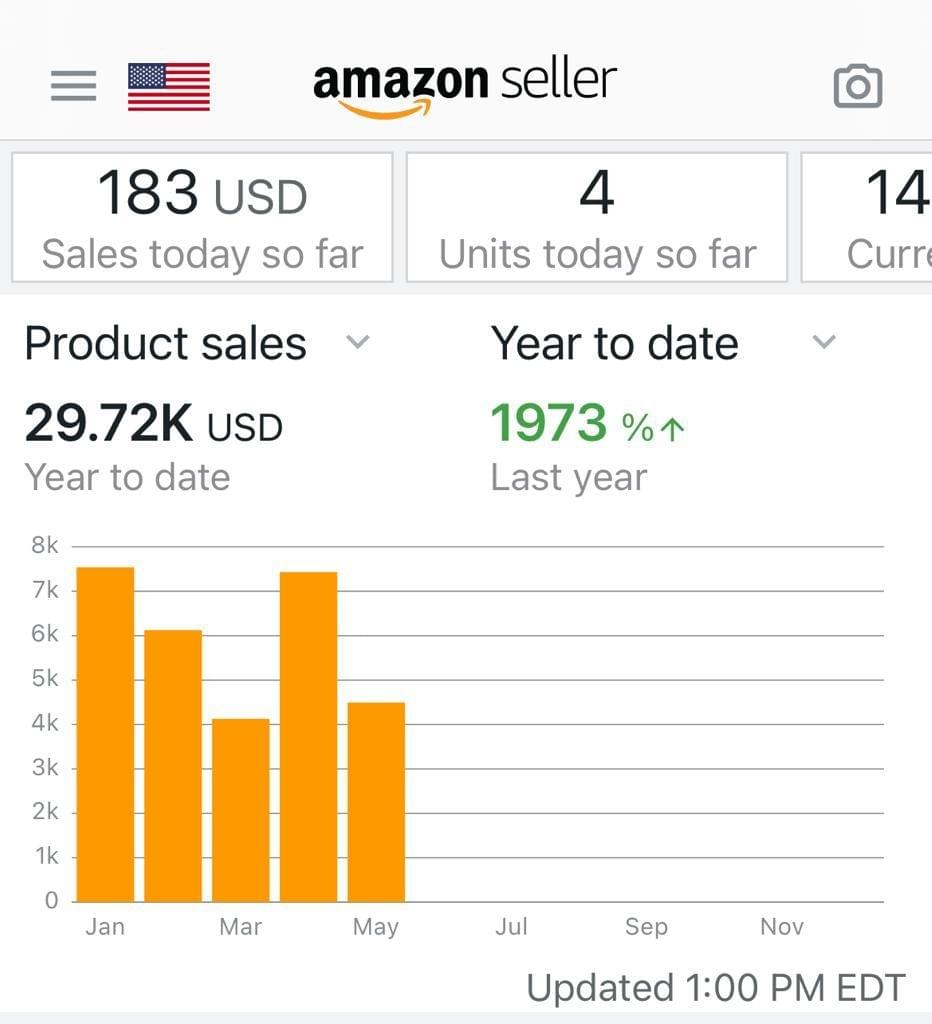This screenshot has width=932, height=1024.
Task: Select the Units today so far card
Action: point(597,216)
